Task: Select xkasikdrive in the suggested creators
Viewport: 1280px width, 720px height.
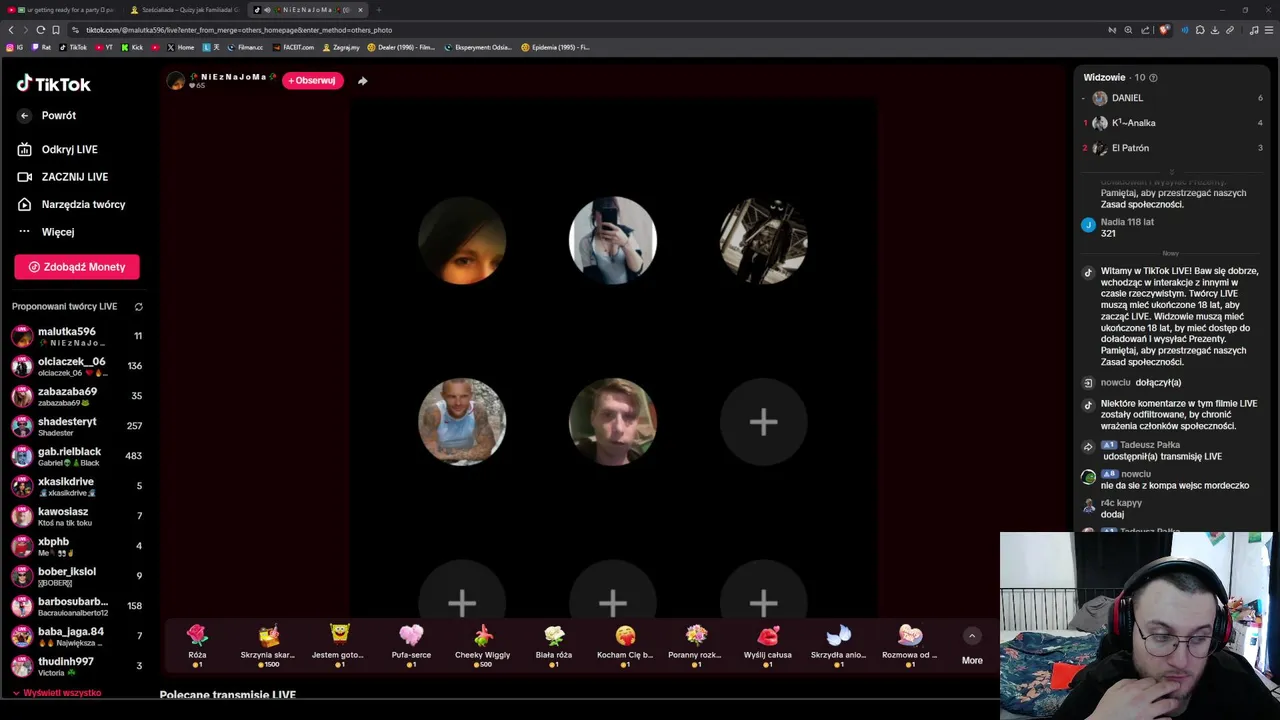Action: (x=77, y=486)
